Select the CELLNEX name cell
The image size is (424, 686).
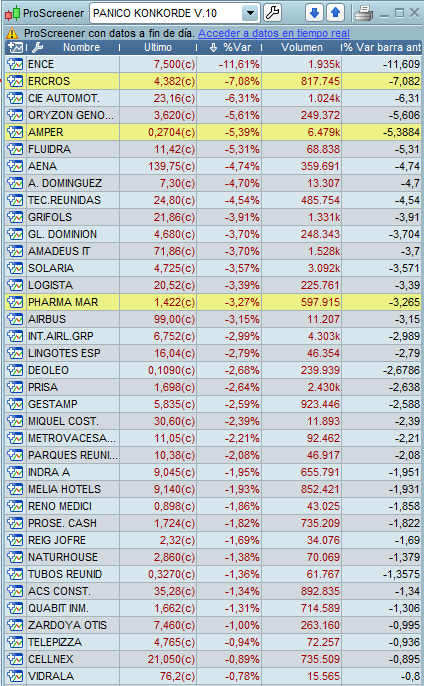click(73, 659)
